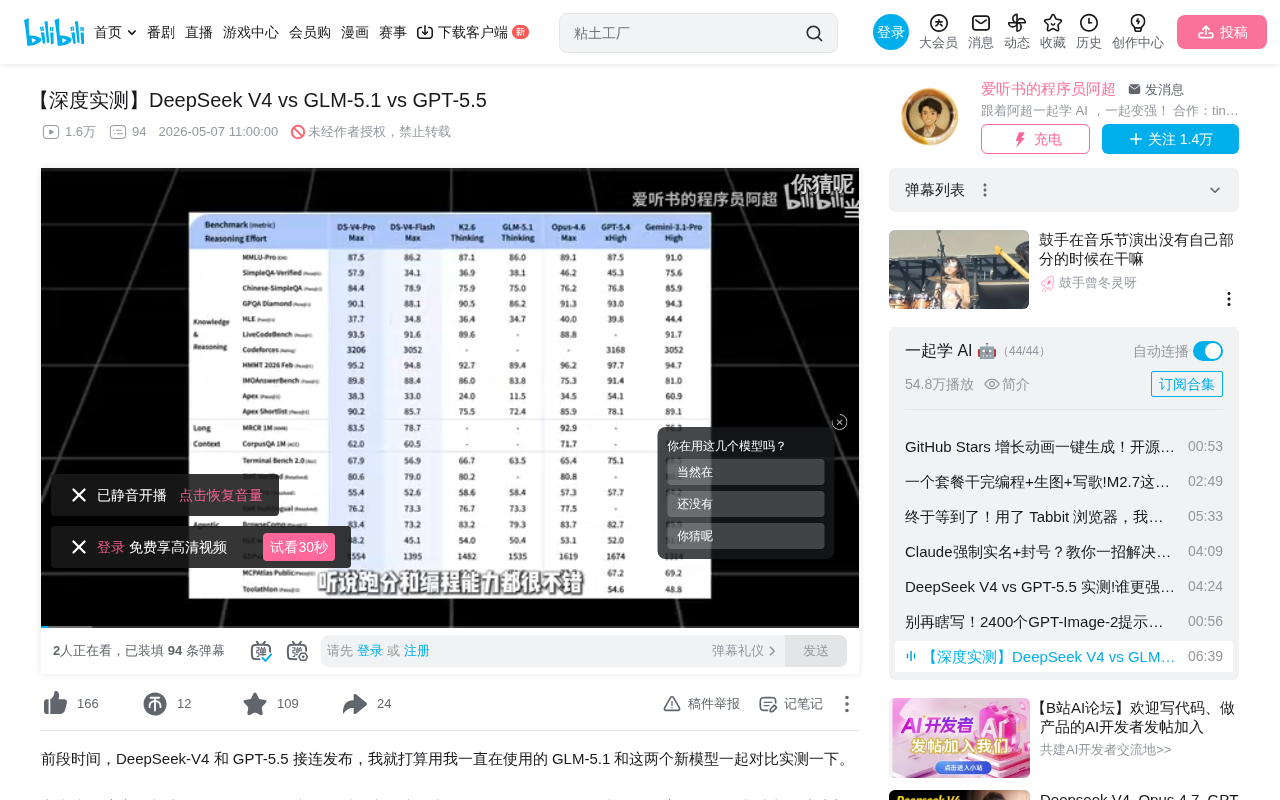Viewport: 1280px width, 800px height.
Task: Click 点击恢复音量 to restore sound
Action: coord(221,495)
